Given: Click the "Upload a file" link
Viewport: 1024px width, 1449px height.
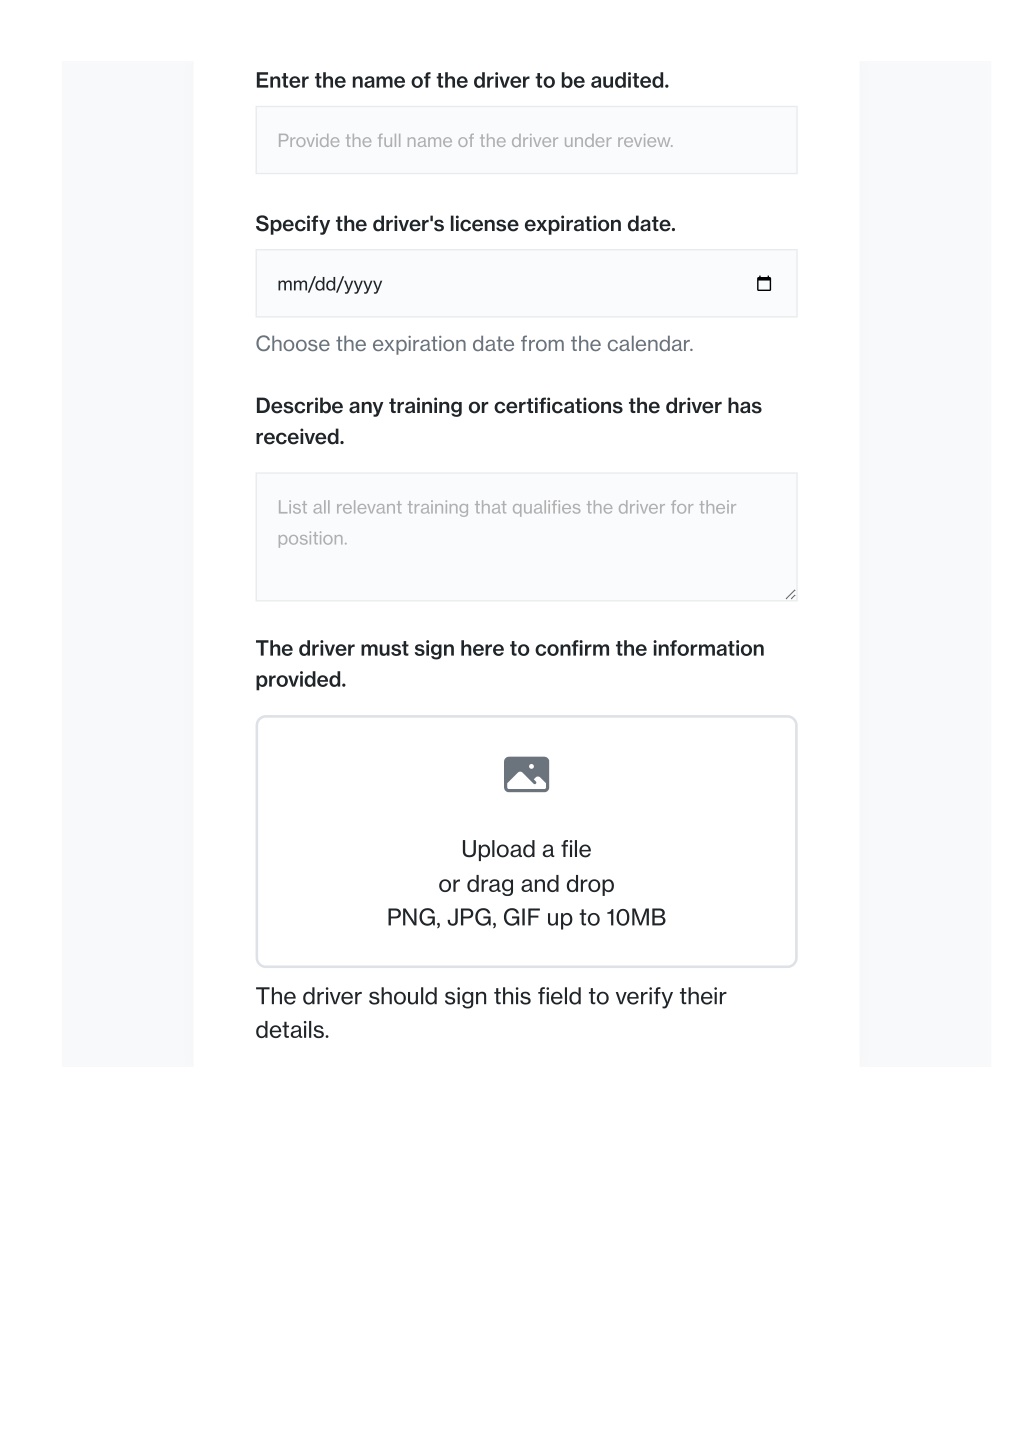Looking at the screenshot, I should tap(526, 849).
